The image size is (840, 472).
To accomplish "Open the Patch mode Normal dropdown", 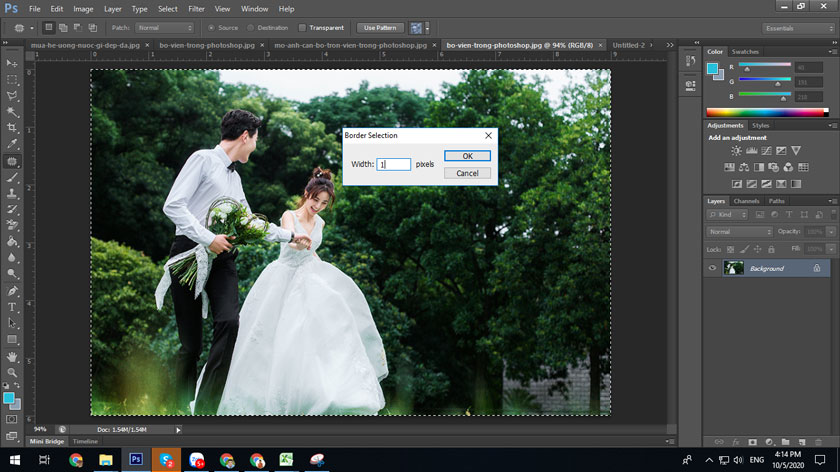I will pyautogui.click(x=164, y=28).
